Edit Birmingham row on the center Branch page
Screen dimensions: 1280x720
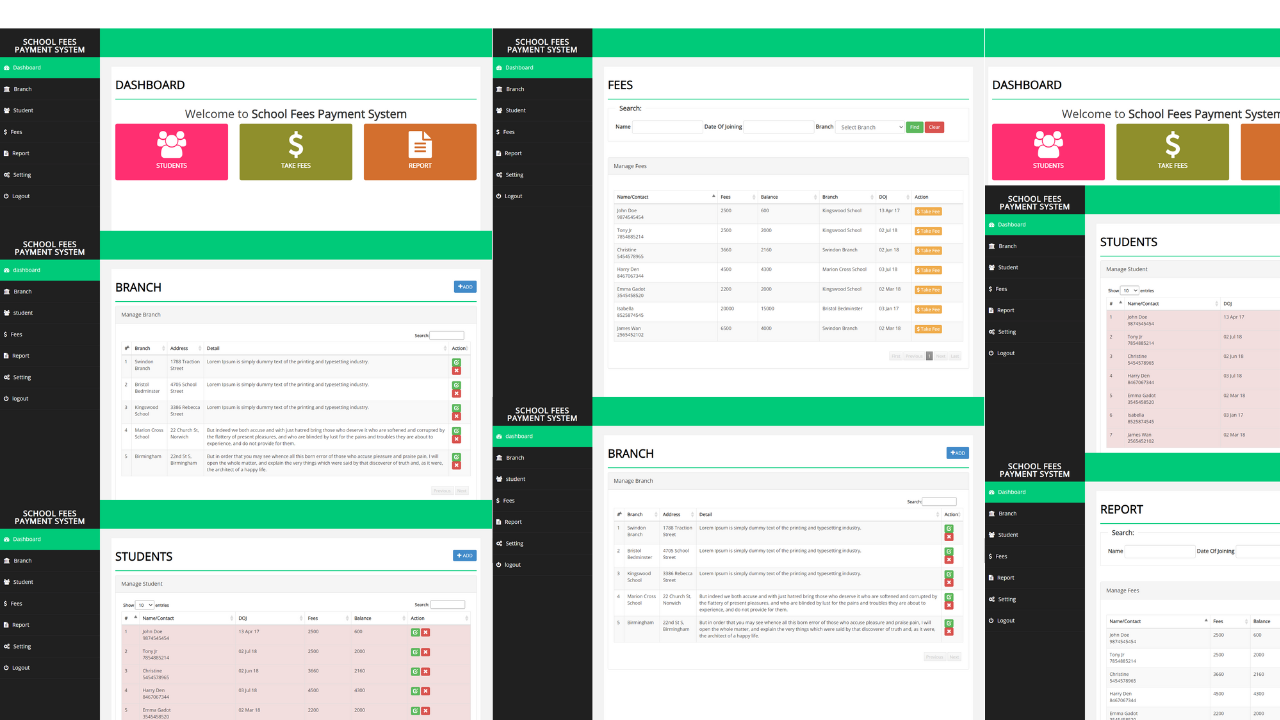(x=949, y=624)
